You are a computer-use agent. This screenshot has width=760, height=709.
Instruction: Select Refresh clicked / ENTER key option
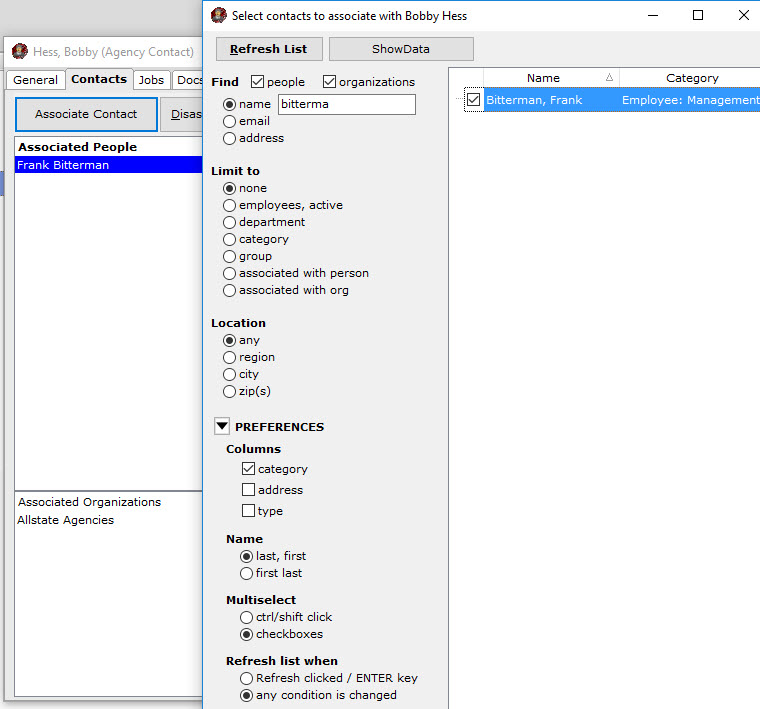[x=246, y=678]
